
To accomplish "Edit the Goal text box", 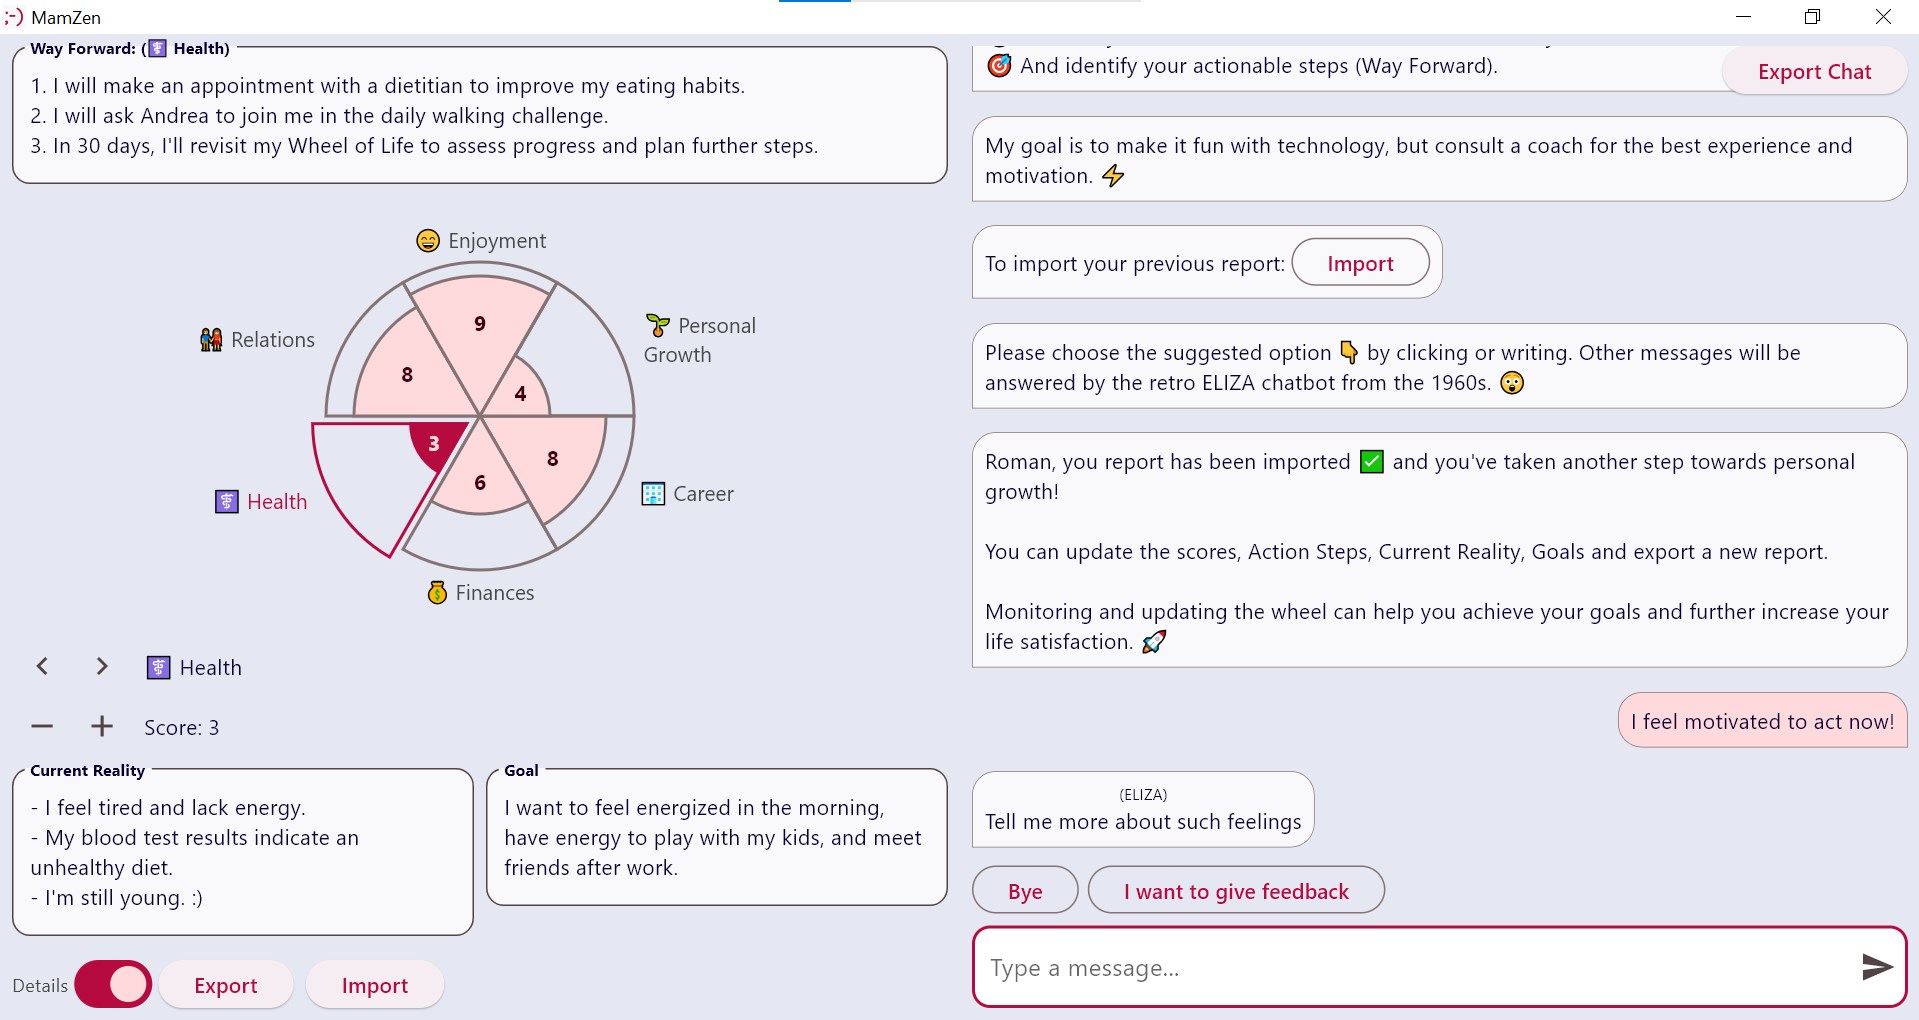I will click(x=716, y=838).
